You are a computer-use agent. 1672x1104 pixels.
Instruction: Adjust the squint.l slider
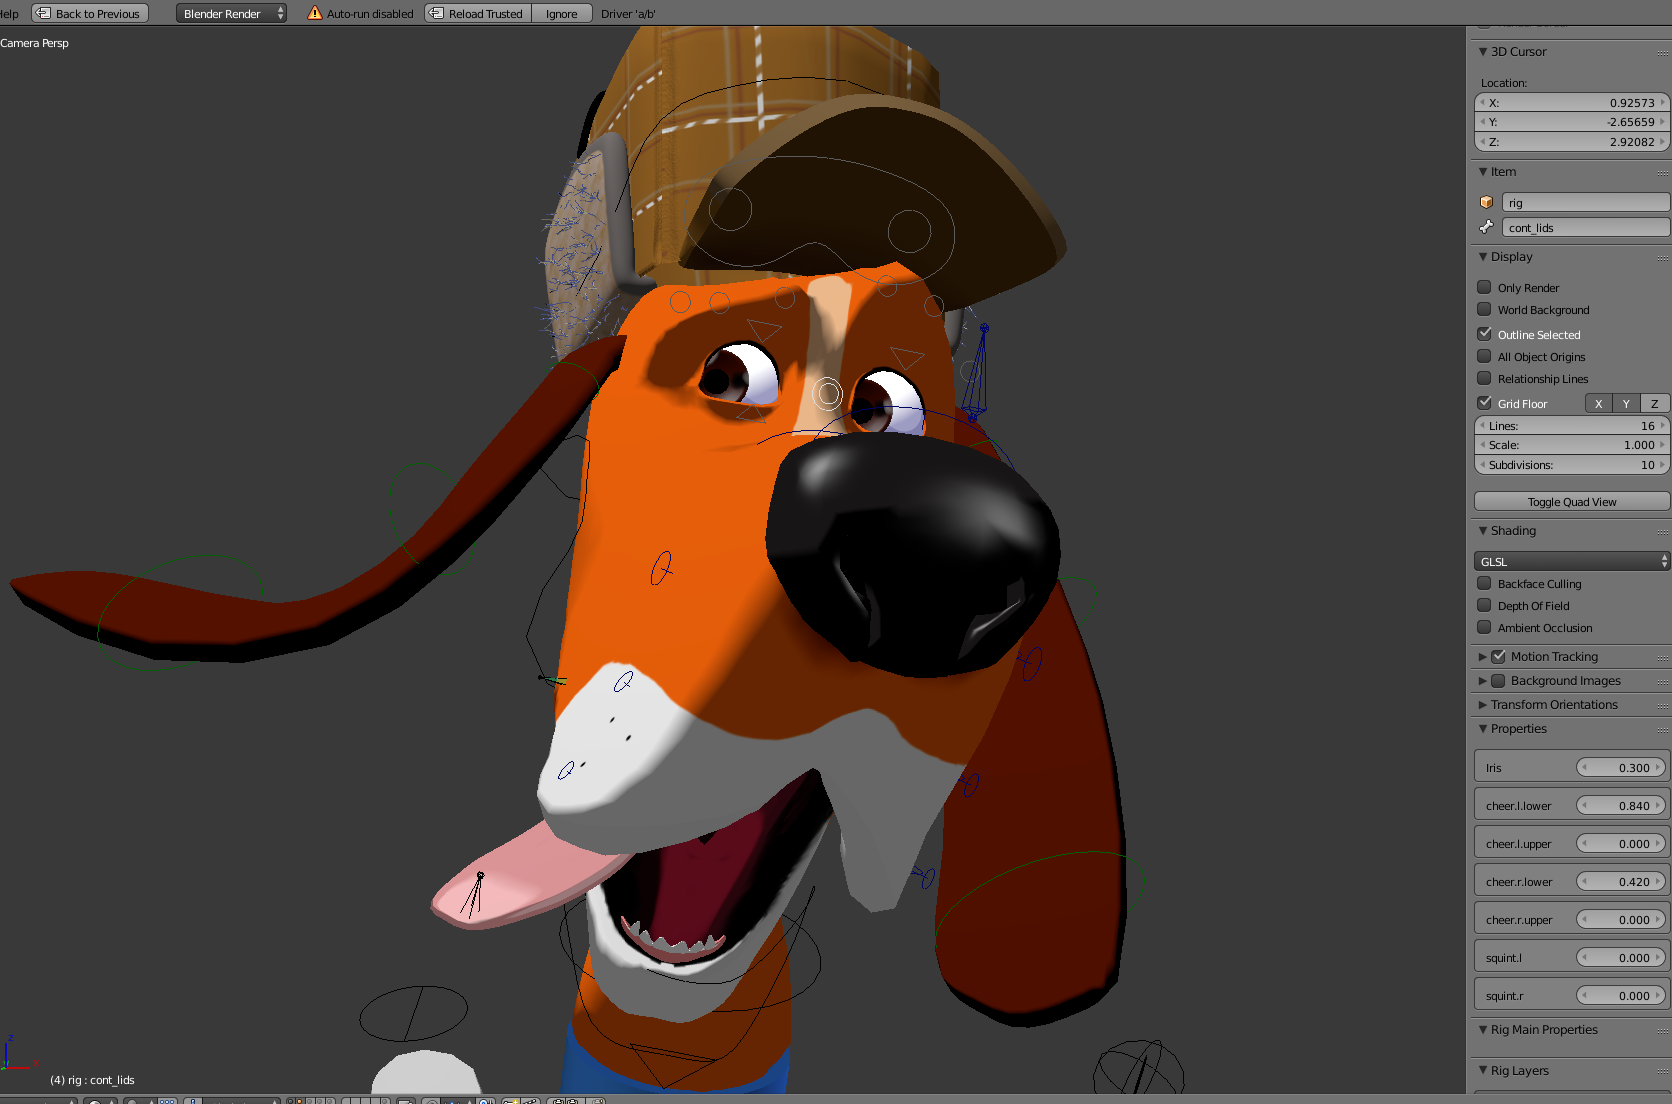pyautogui.click(x=1621, y=957)
